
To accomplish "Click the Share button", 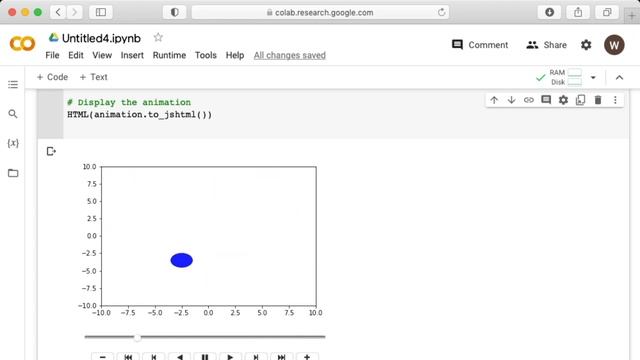I will click(x=547, y=45).
